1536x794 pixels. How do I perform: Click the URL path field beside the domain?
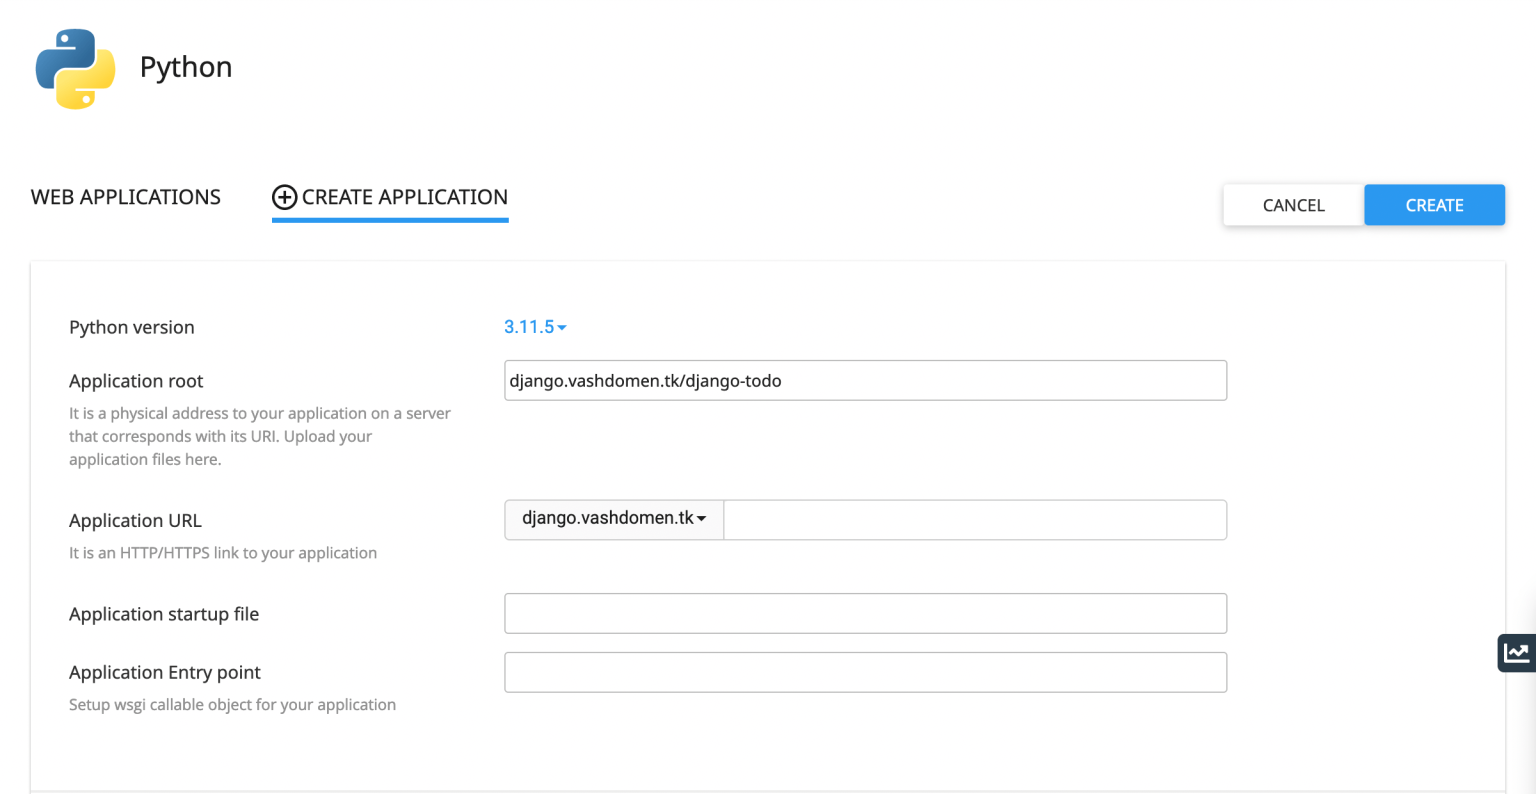click(x=975, y=519)
